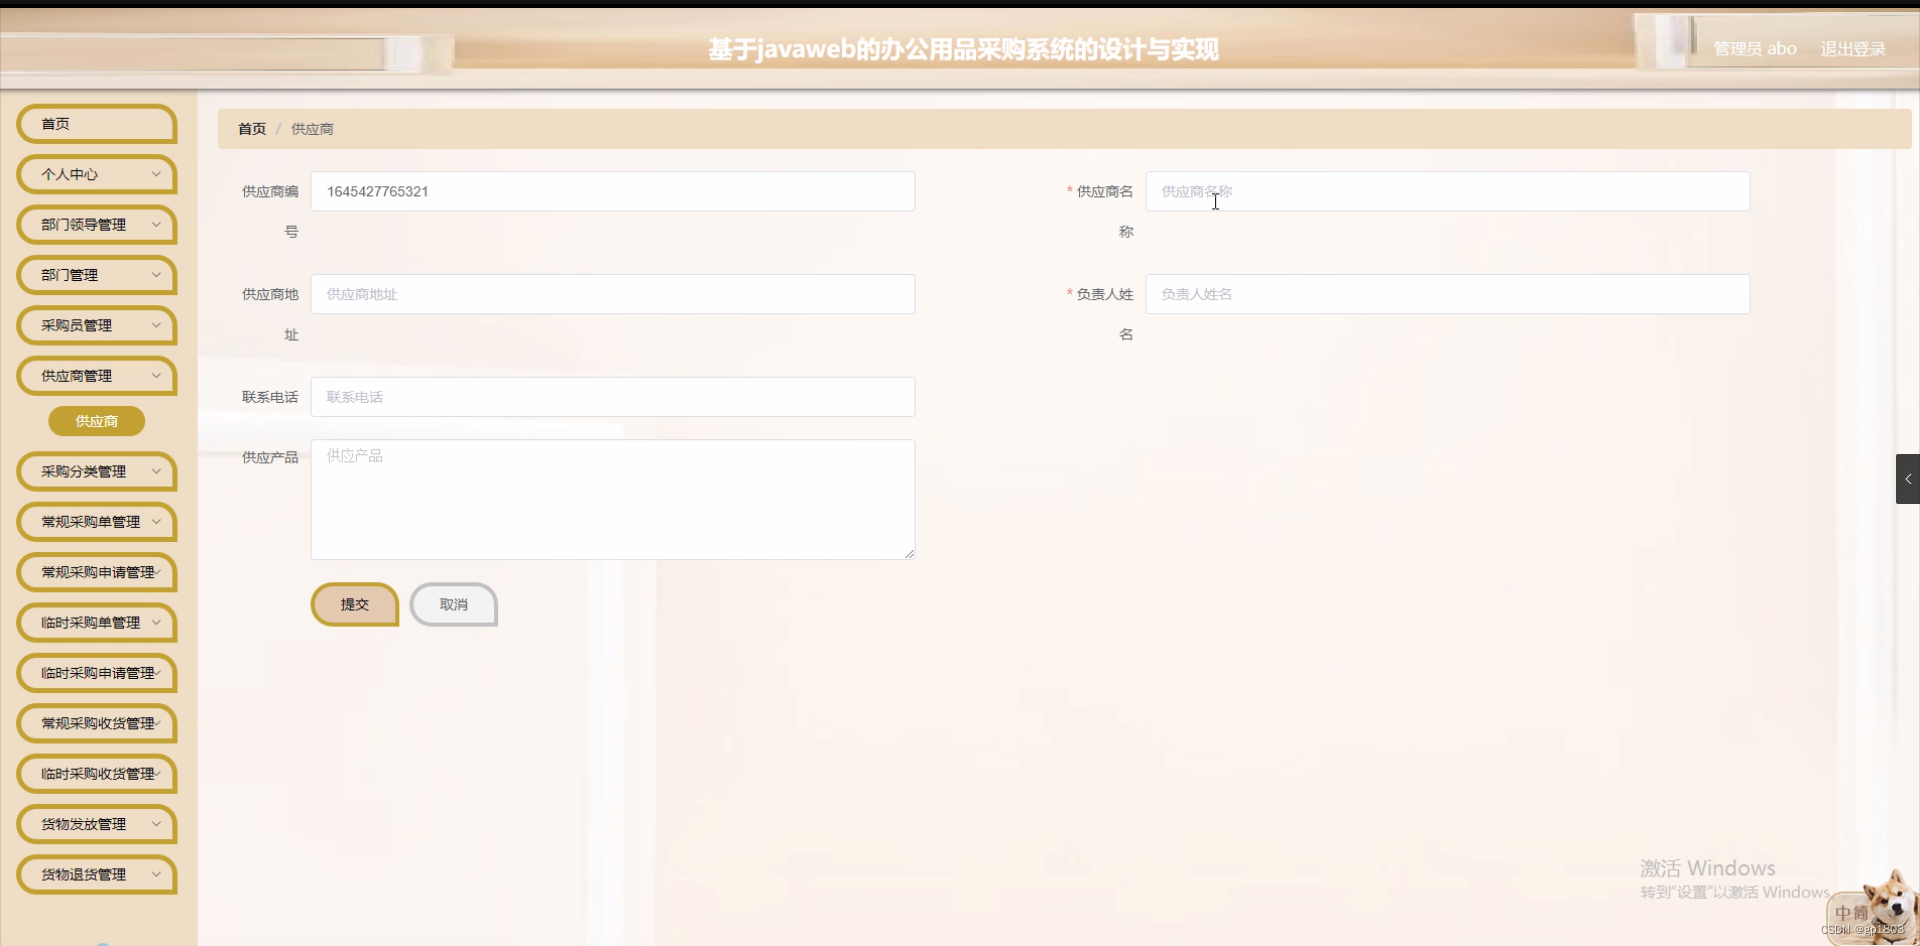This screenshot has width=1920, height=946.
Task: Click the 提交 submit button
Action: (x=355, y=604)
